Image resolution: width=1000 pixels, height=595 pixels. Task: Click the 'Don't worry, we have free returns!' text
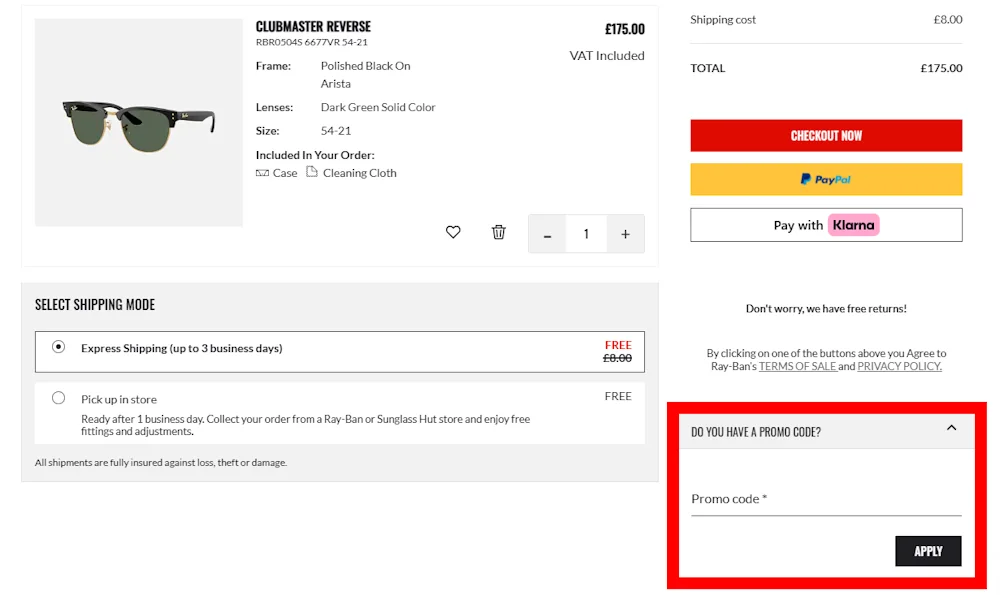point(826,309)
